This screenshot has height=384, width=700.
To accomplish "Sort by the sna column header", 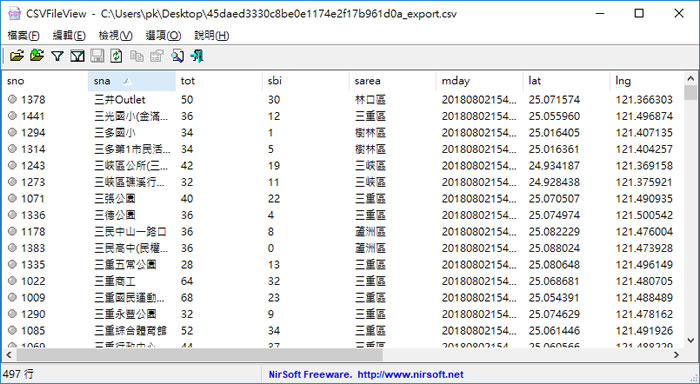I will [132, 81].
